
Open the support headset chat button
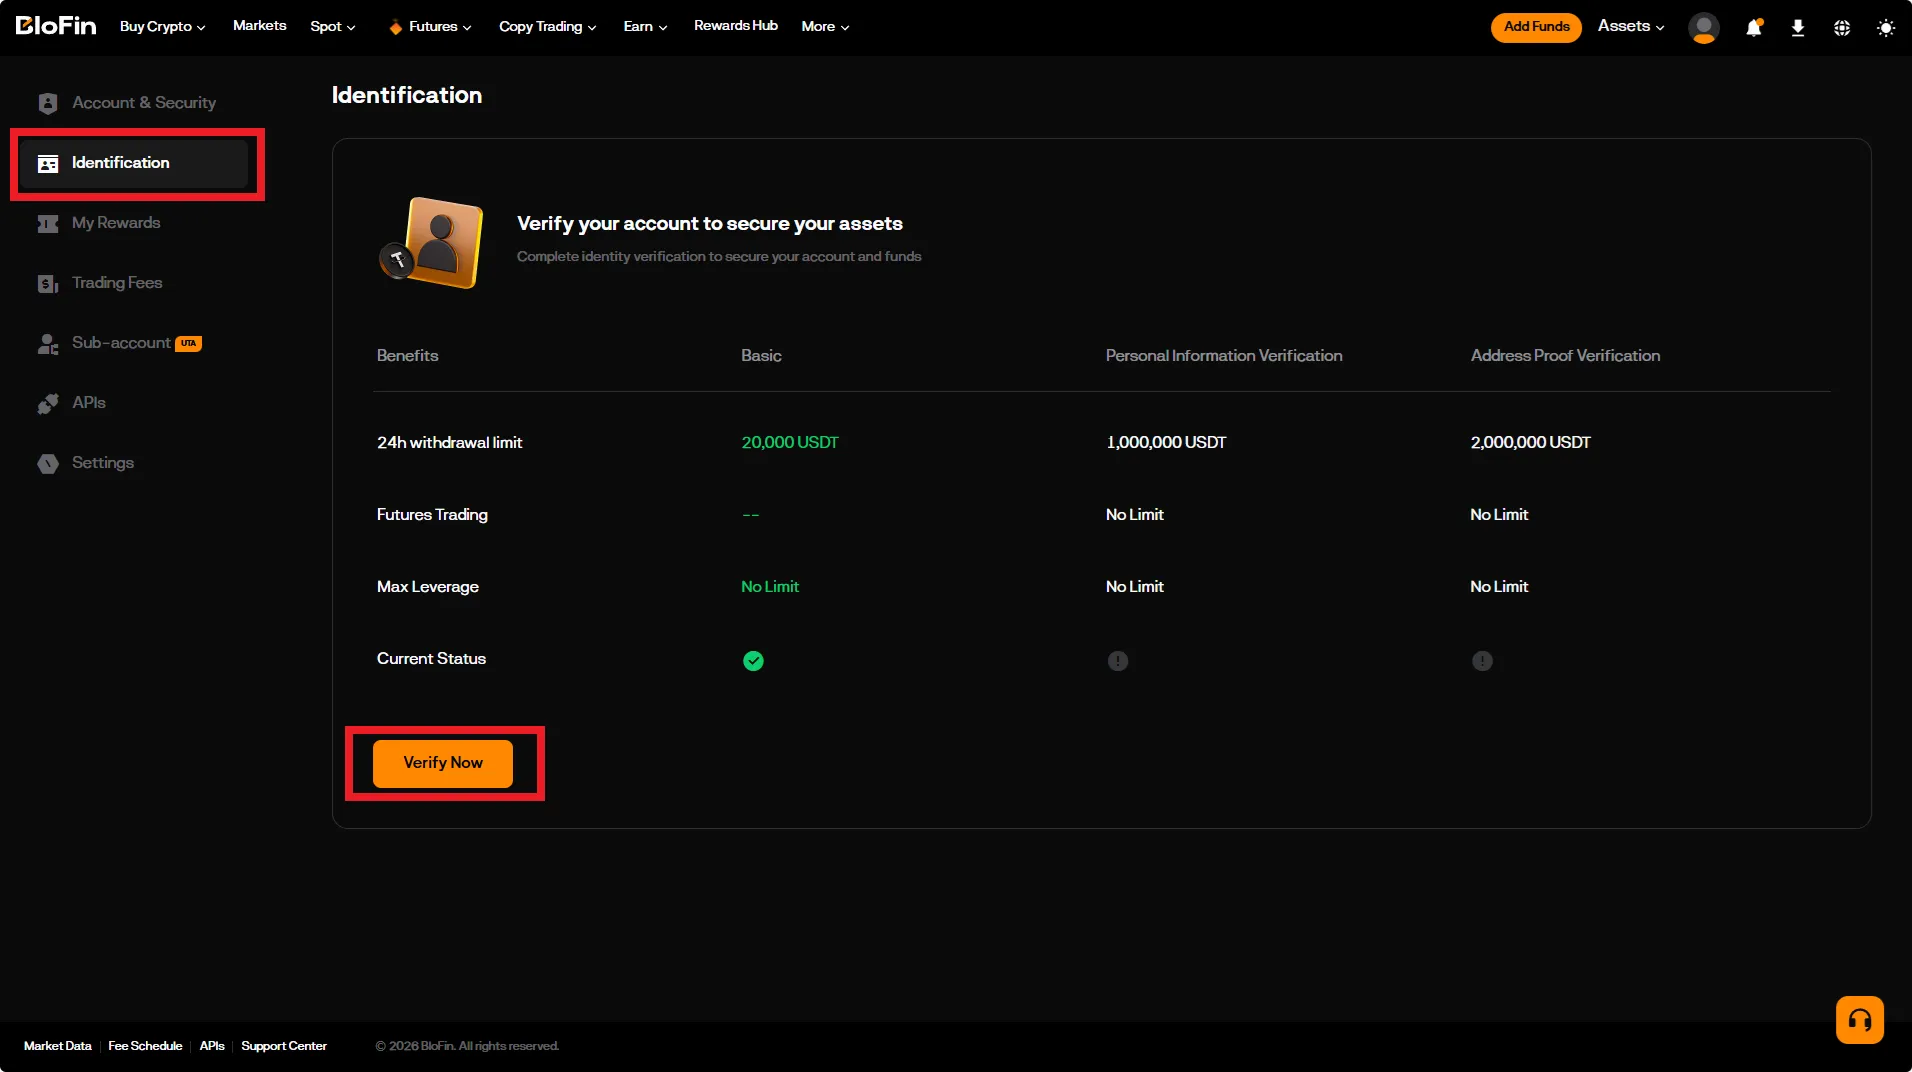(1860, 1020)
